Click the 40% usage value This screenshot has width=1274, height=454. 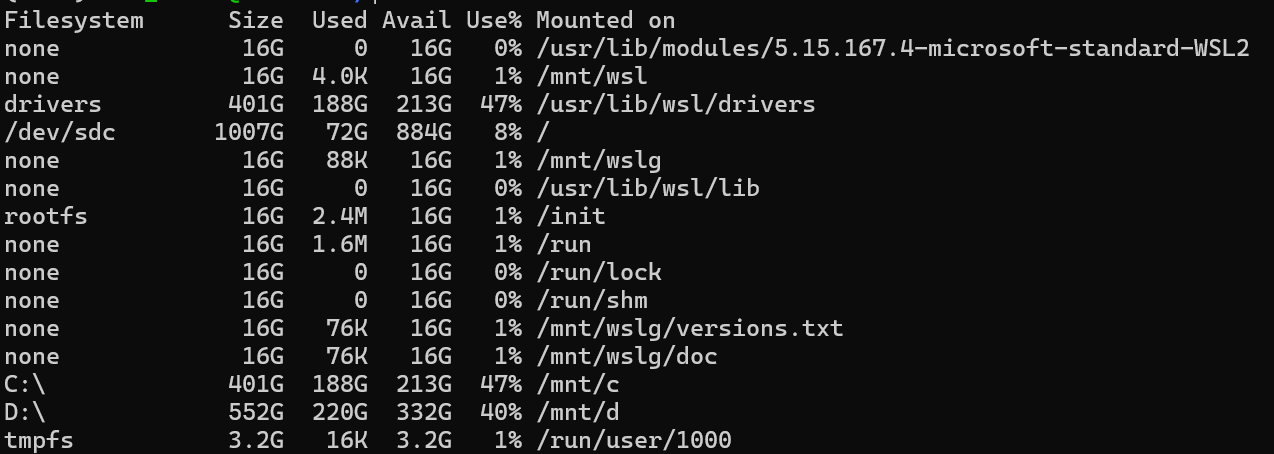click(x=501, y=412)
